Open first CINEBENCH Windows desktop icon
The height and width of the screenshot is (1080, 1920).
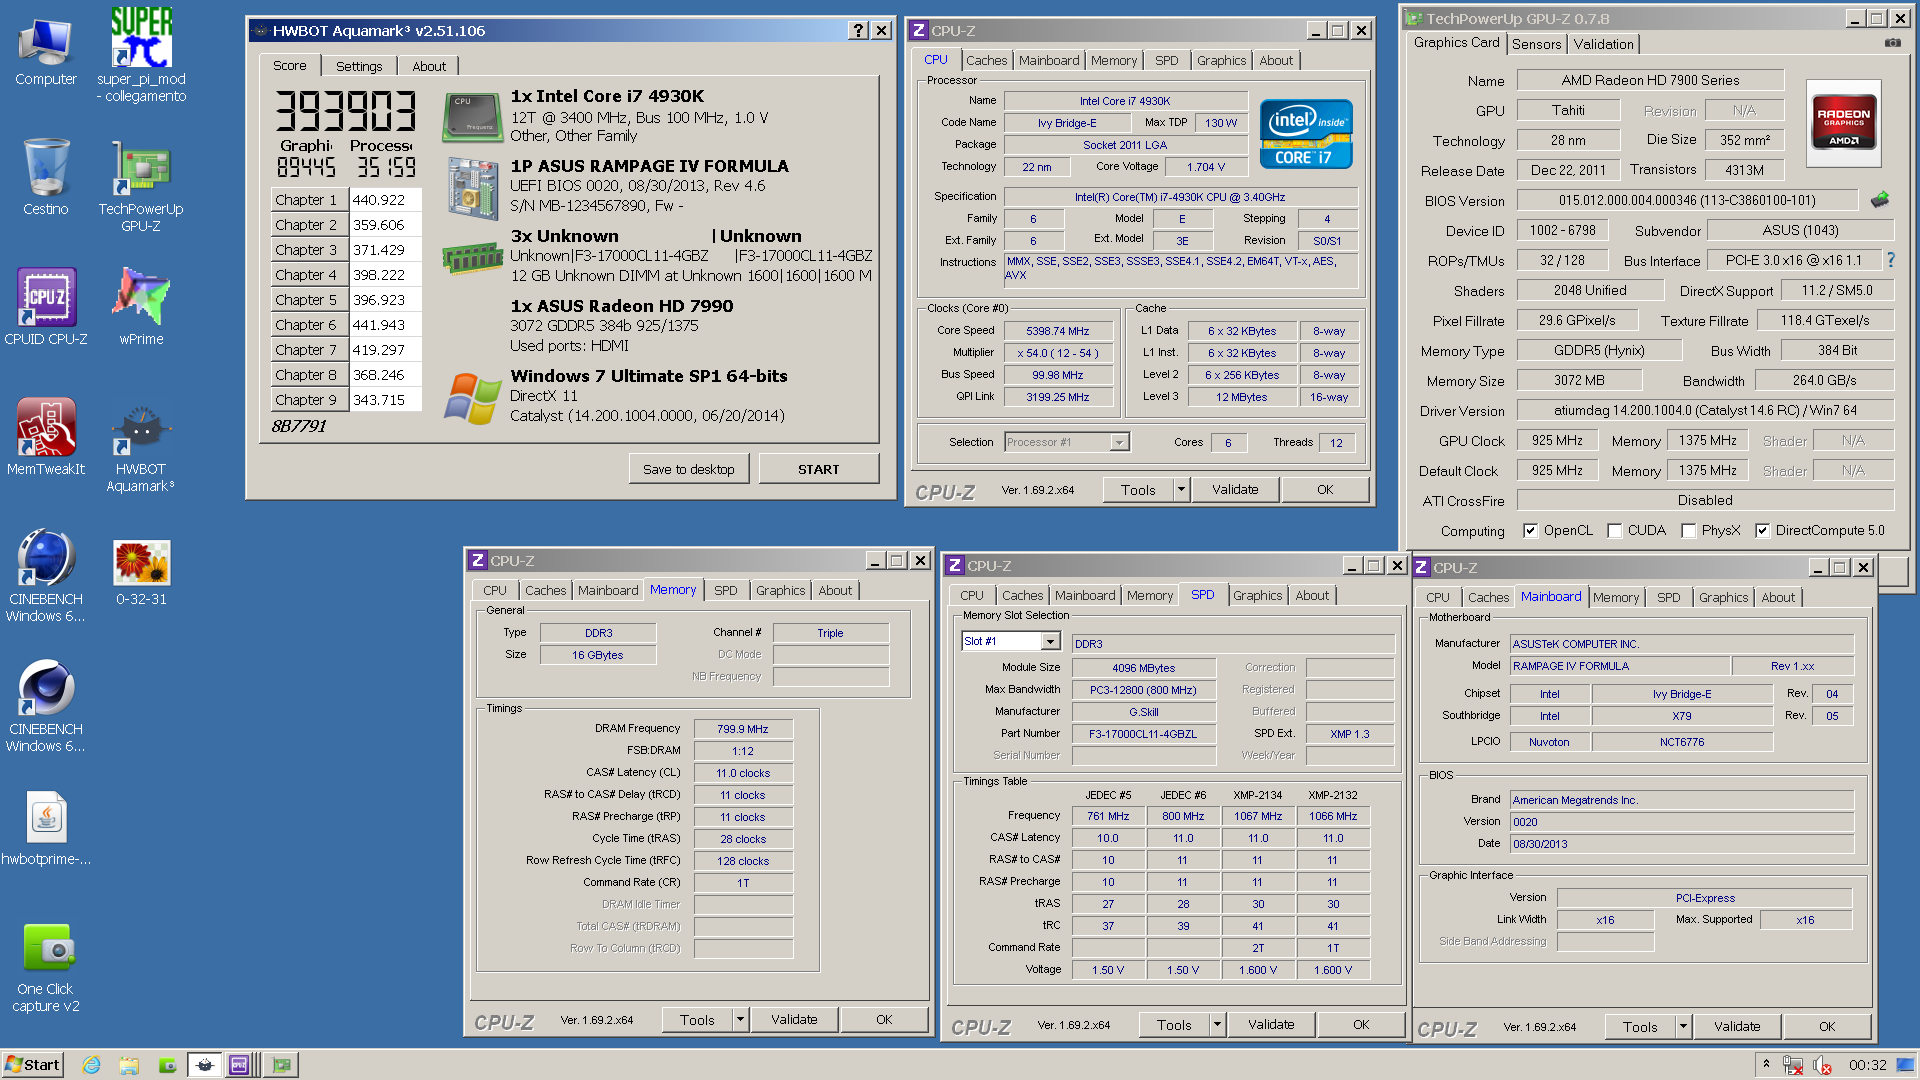[45, 576]
